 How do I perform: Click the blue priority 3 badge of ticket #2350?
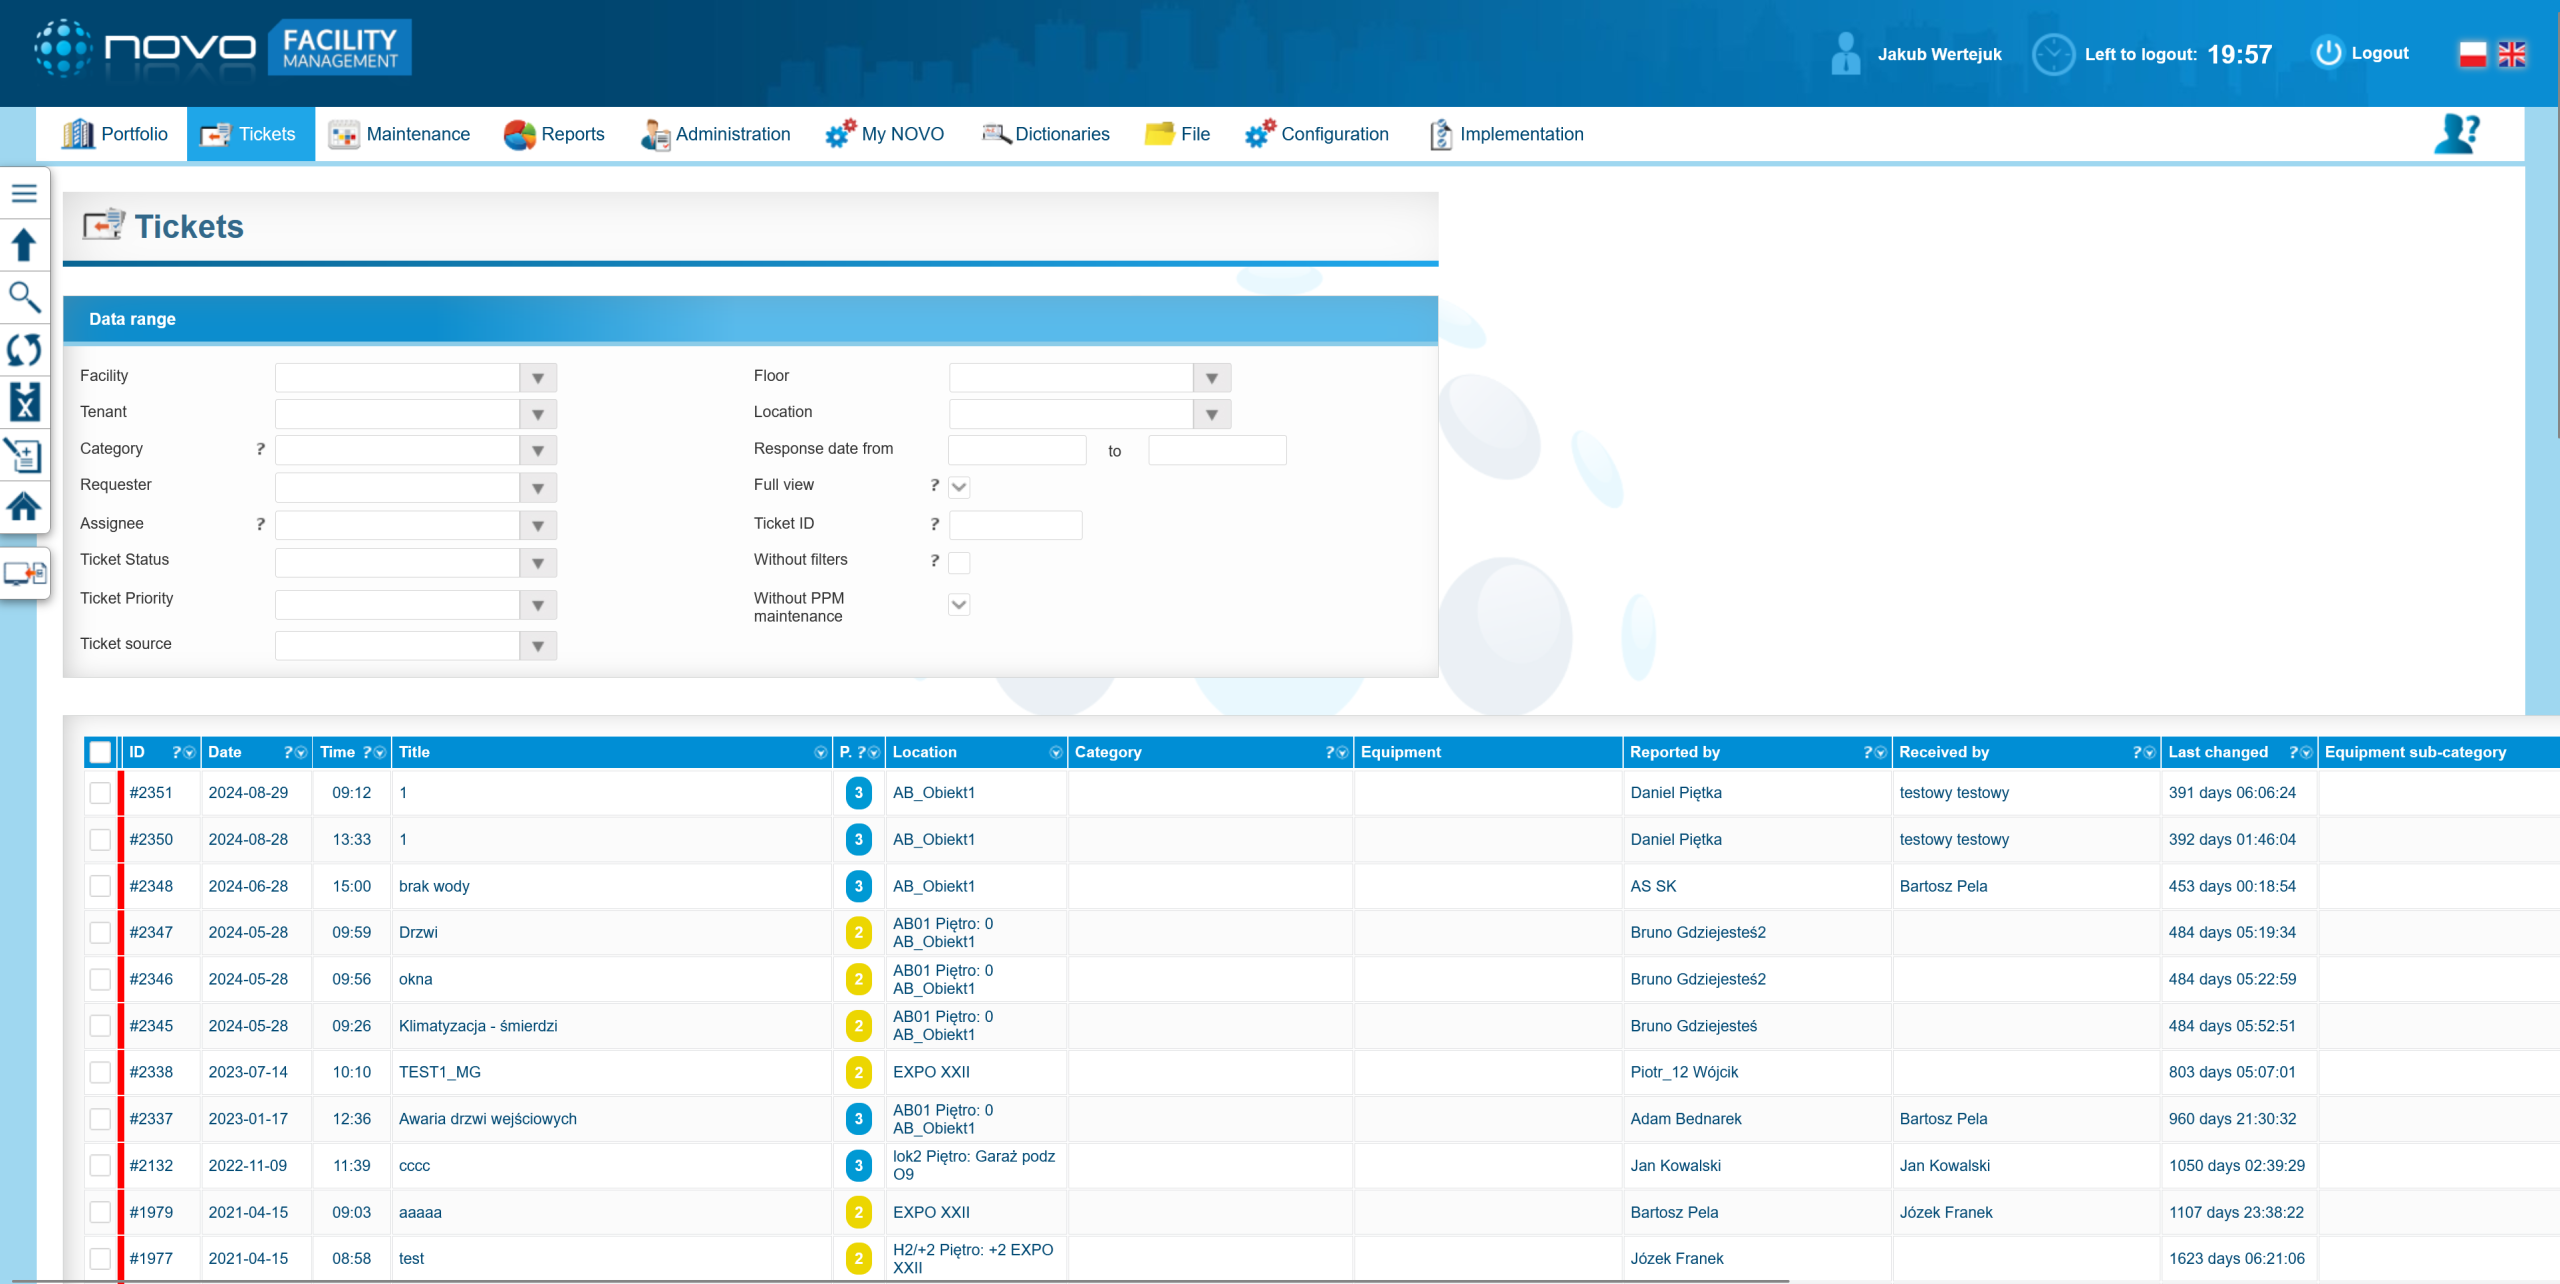pyautogui.click(x=858, y=840)
